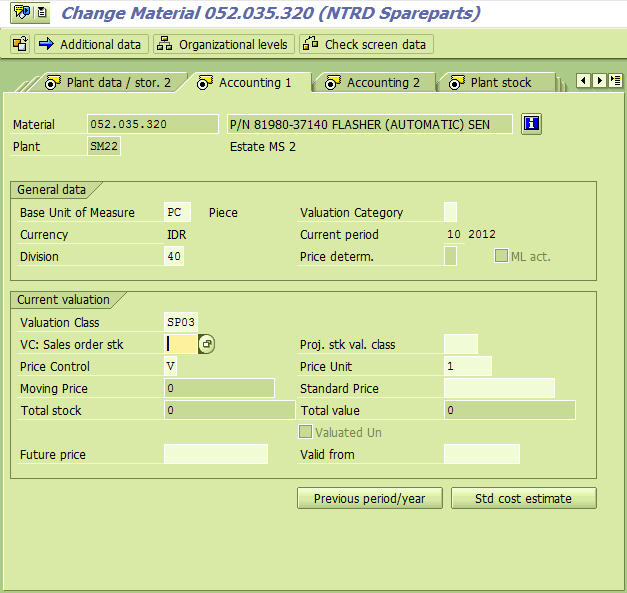
Task: Click the Future price field
Action: click(216, 454)
